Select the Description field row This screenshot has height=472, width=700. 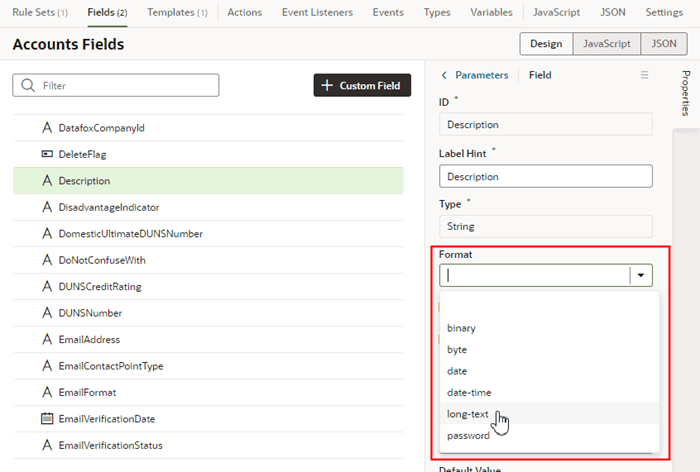pos(208,181)
